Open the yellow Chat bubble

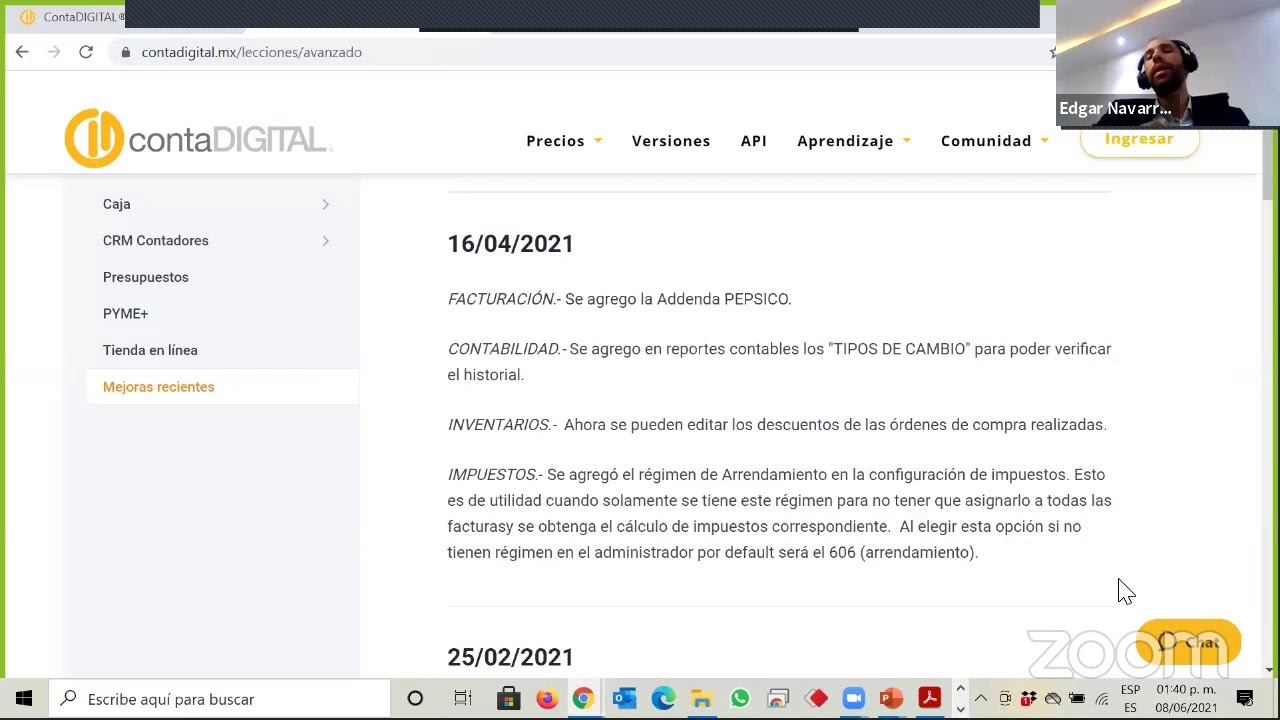coord(1189,642)
